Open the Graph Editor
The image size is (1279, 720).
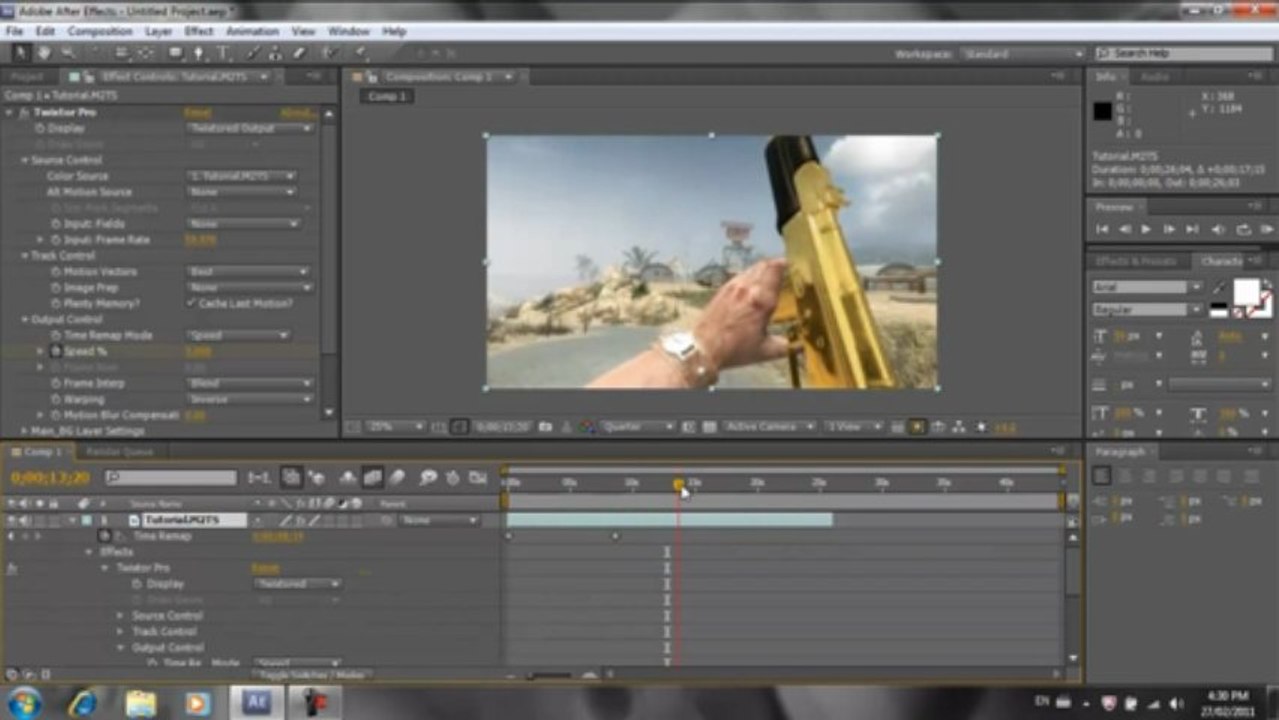[x=478, y=478]
